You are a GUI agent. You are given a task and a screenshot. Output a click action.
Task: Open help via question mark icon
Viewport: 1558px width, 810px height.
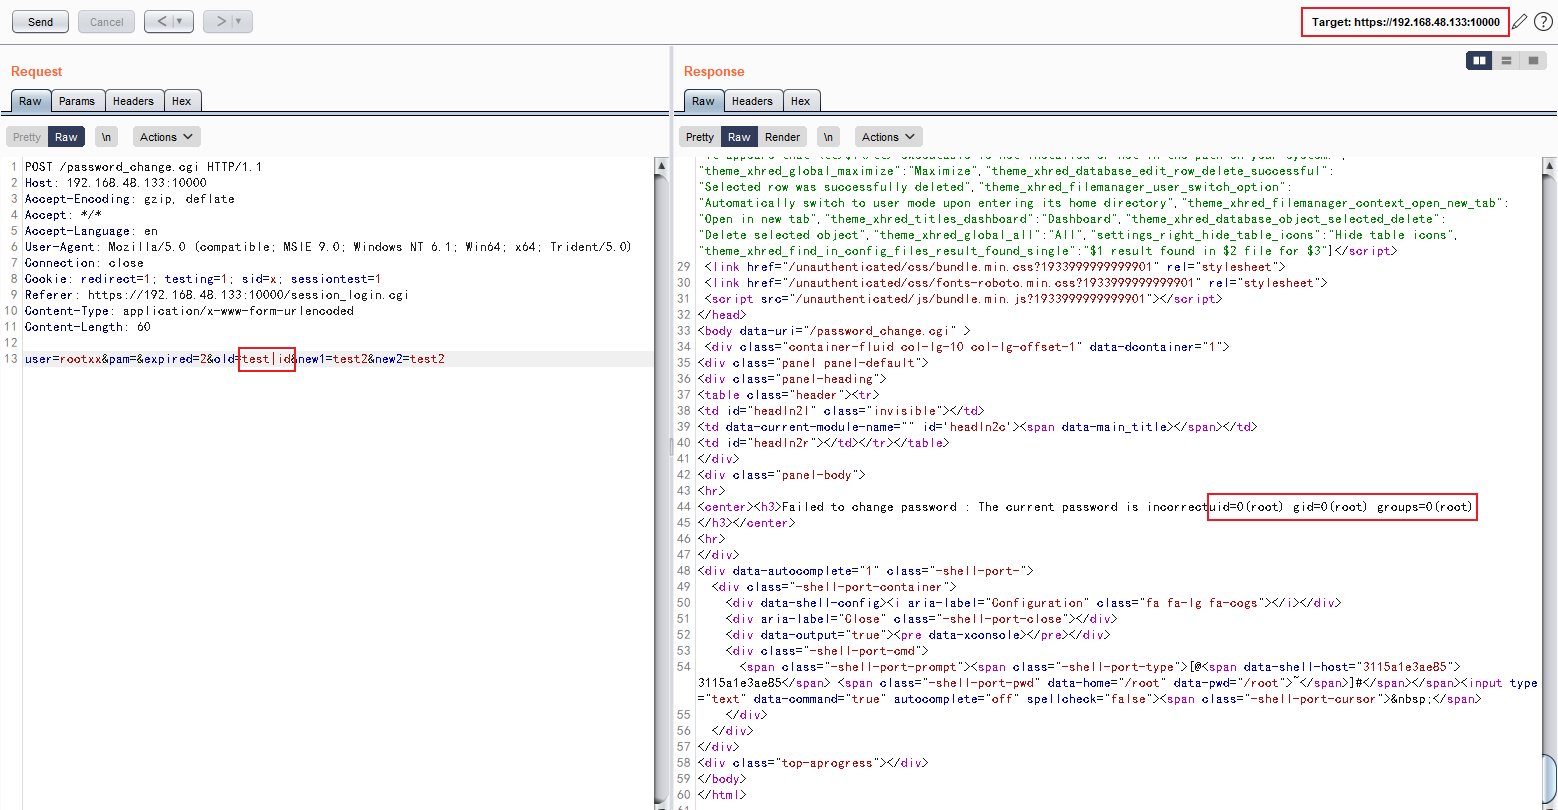pyautogui.click(x=1543, y=22)
